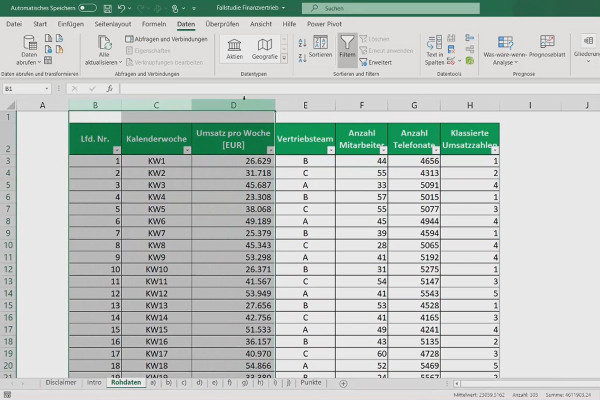Select row 10 header

point(8,245)
